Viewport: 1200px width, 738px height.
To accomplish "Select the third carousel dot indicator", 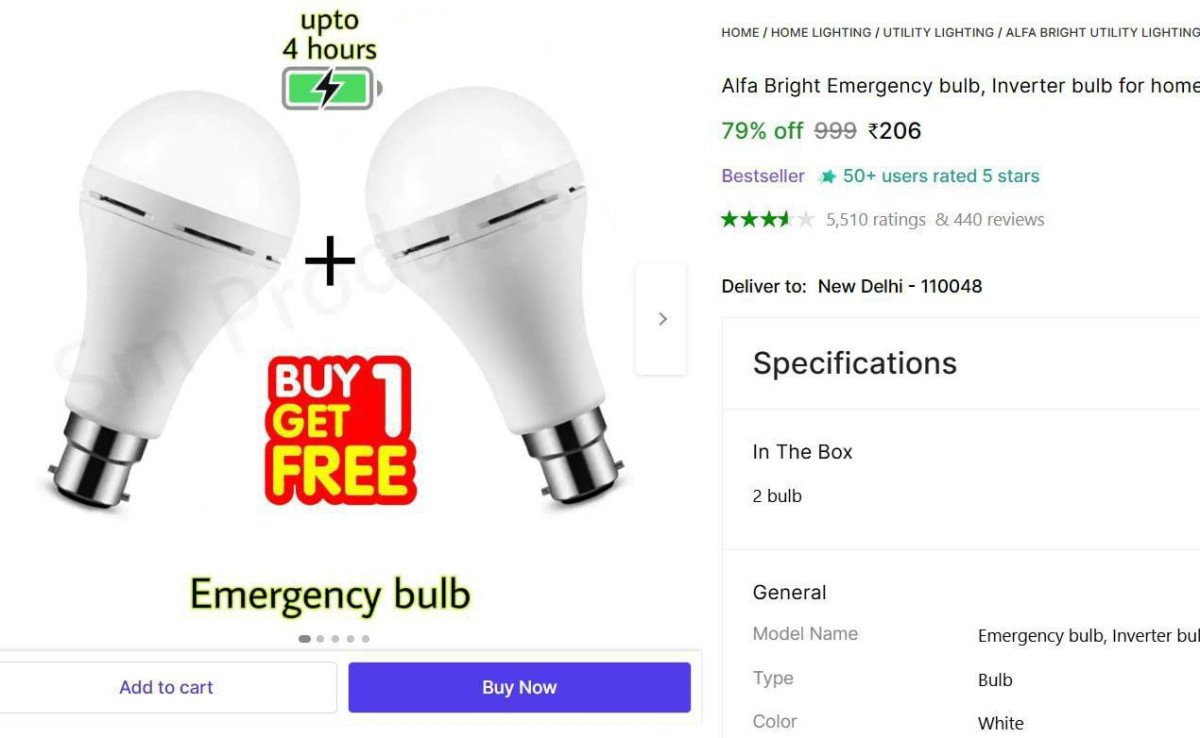I will click(335, 639).
